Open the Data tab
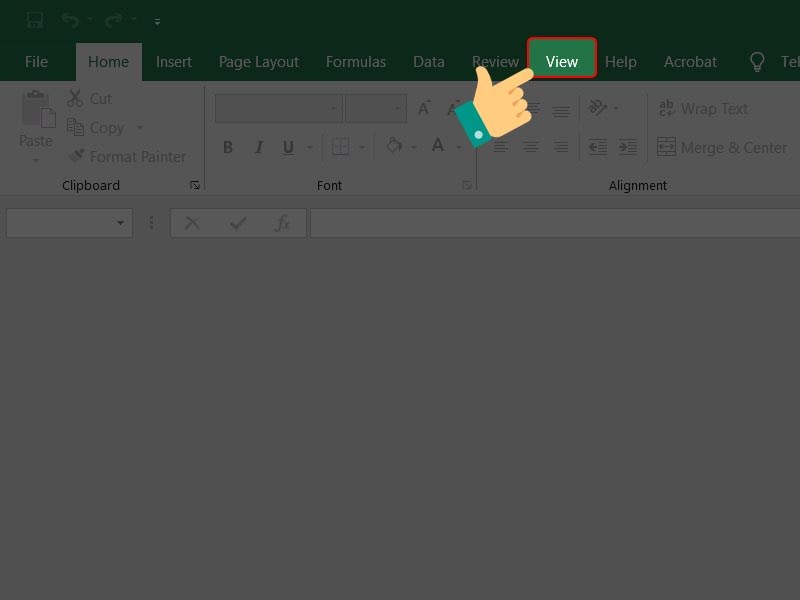The height and width of the screenshot is (600, 800). (429, 62)
